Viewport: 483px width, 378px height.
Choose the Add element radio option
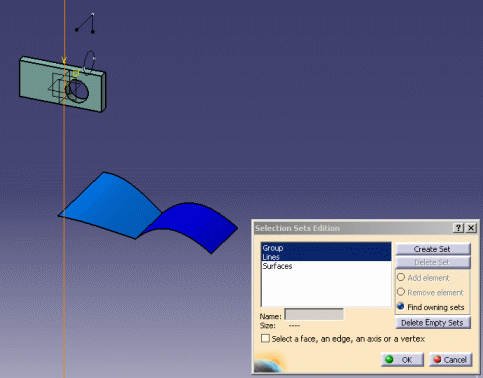coord(401,277)
